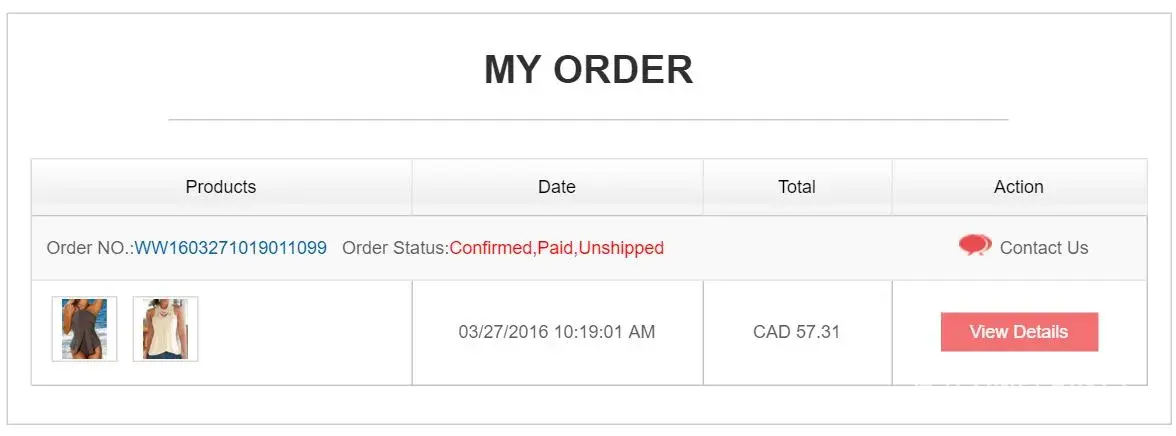Click the "Order Status:" label

pos(395,248)
